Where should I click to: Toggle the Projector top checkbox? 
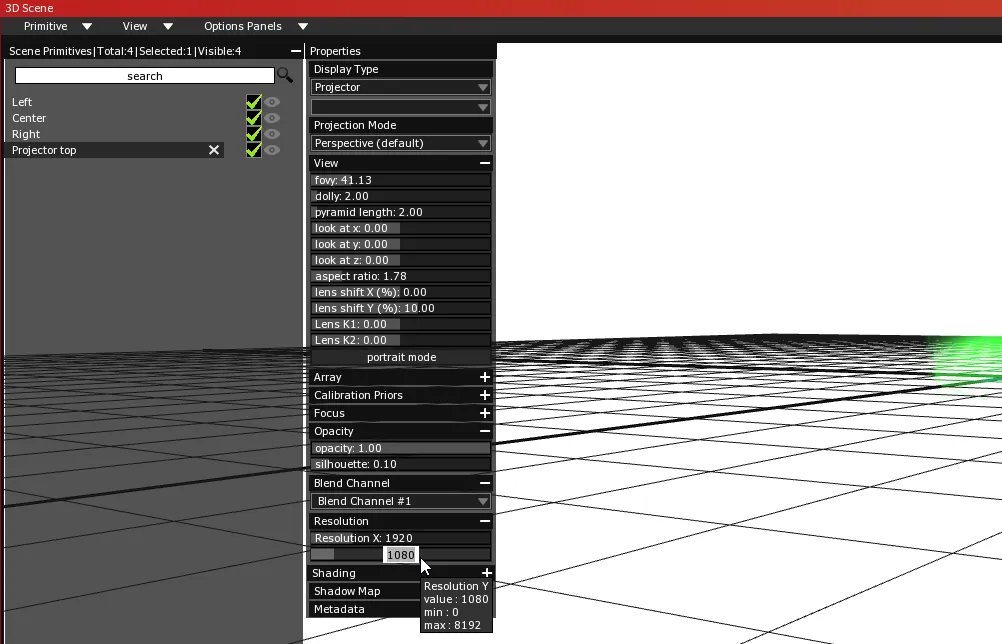[254, 150]
